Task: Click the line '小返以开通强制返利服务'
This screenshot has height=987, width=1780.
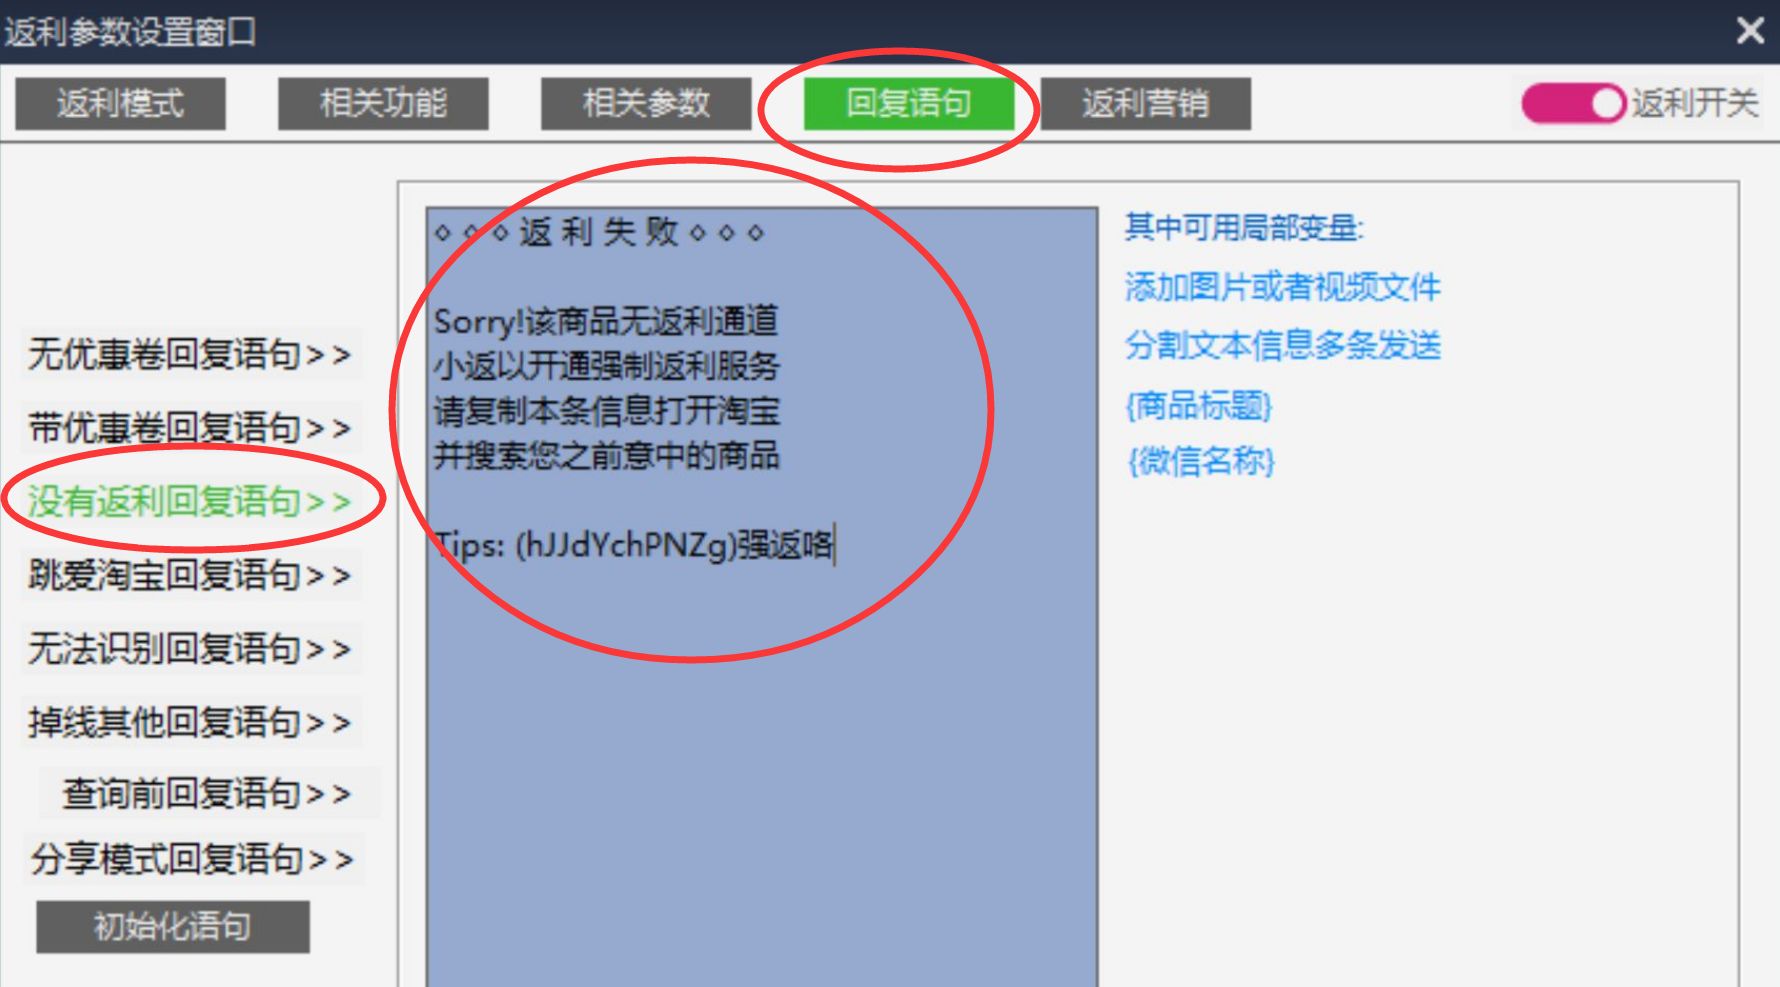Action: (x=606, y=366)
